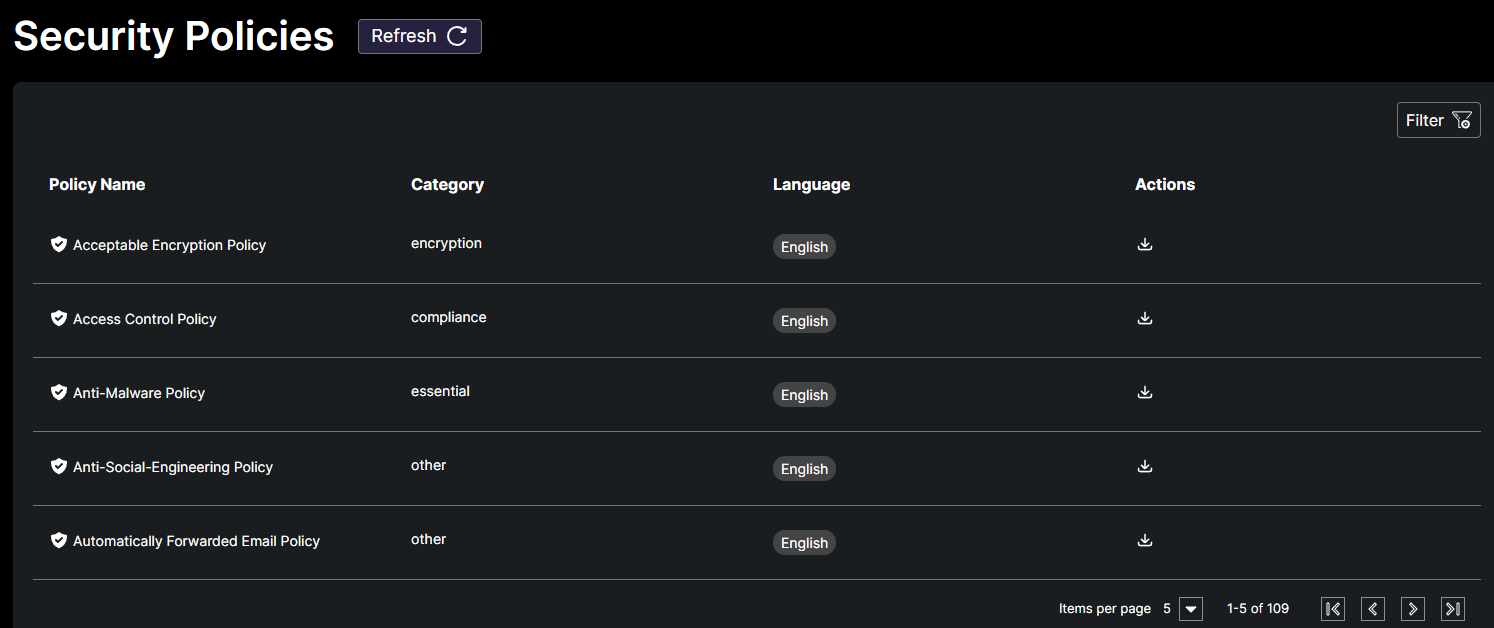The image size is (1494, 628).
Task: Download the Anti-Social-Engineering Policy
Action: 1145,466
